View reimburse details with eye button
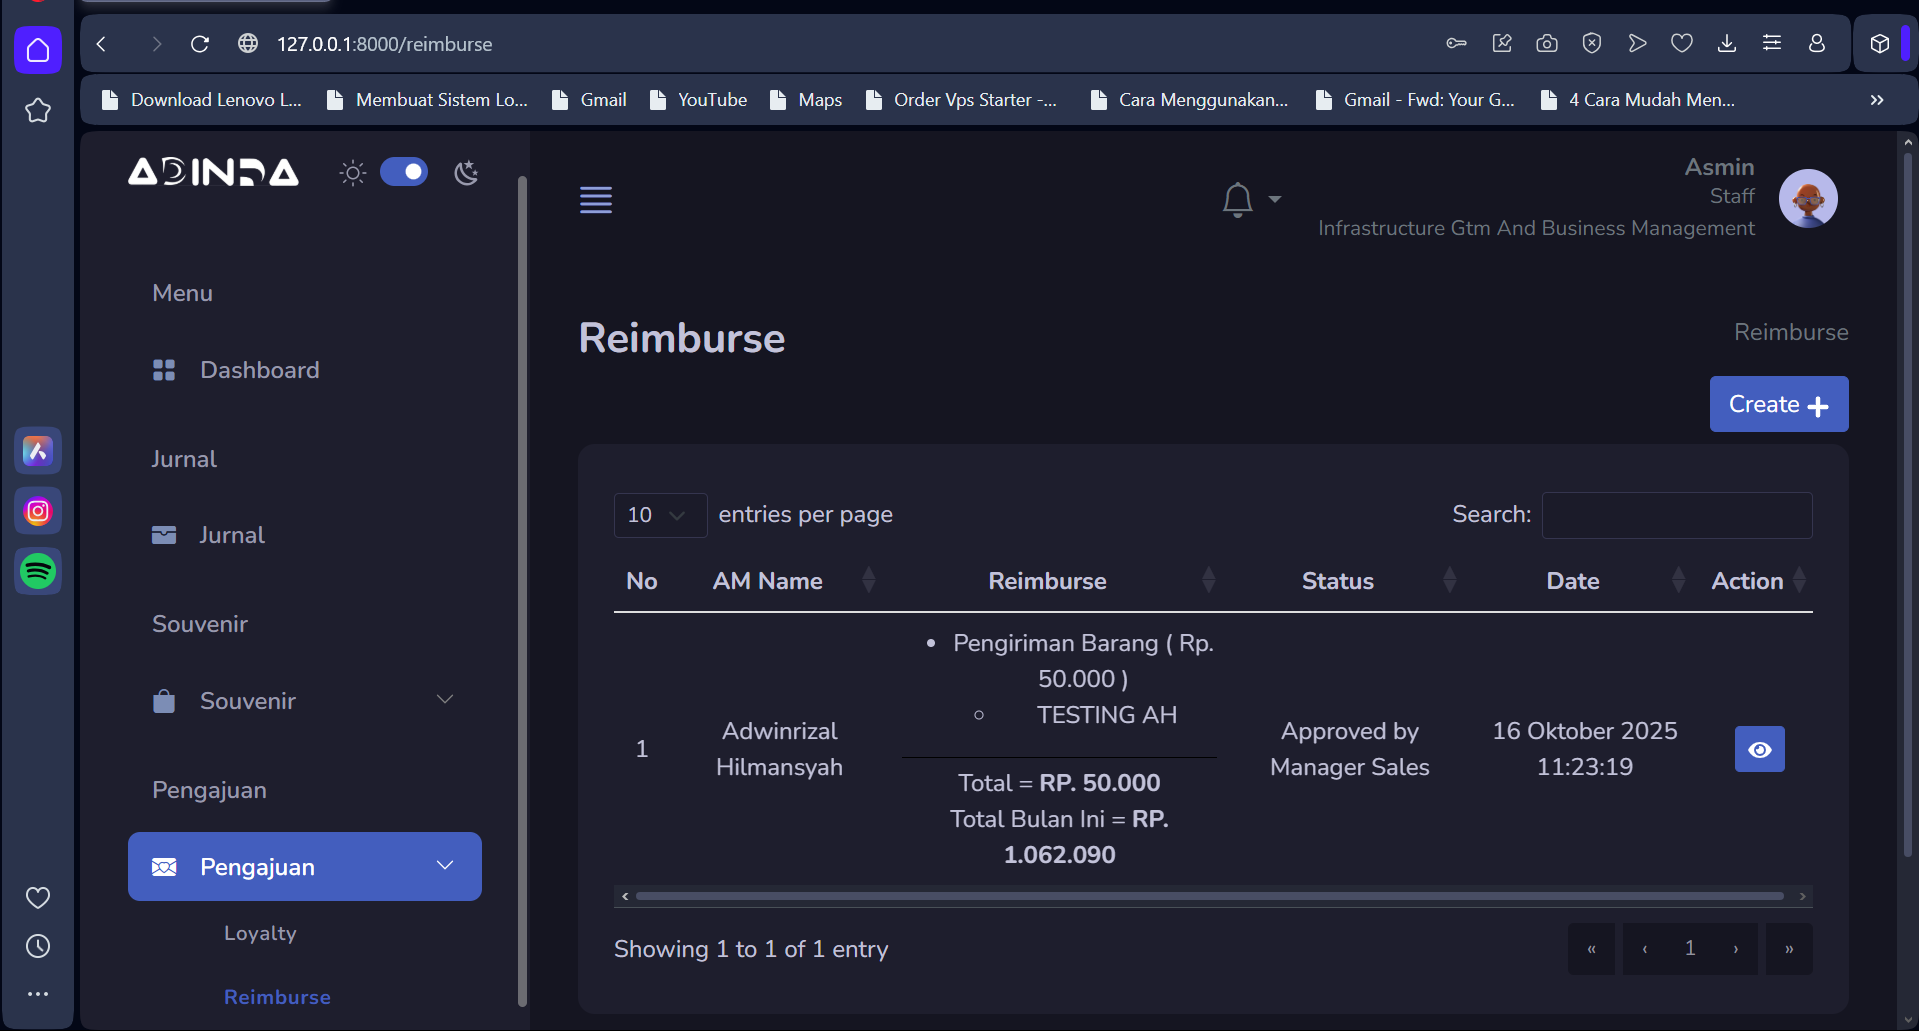The height and width of the screenshot is (1031, 1919). [1759, 749]
